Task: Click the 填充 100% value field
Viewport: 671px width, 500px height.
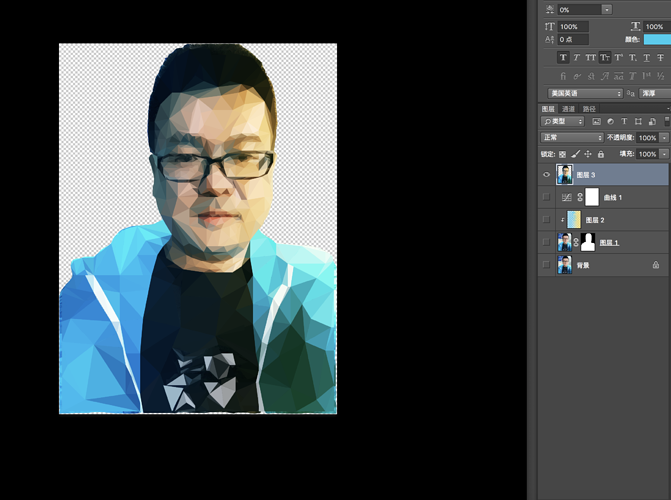Action: (x=648, y=154)
